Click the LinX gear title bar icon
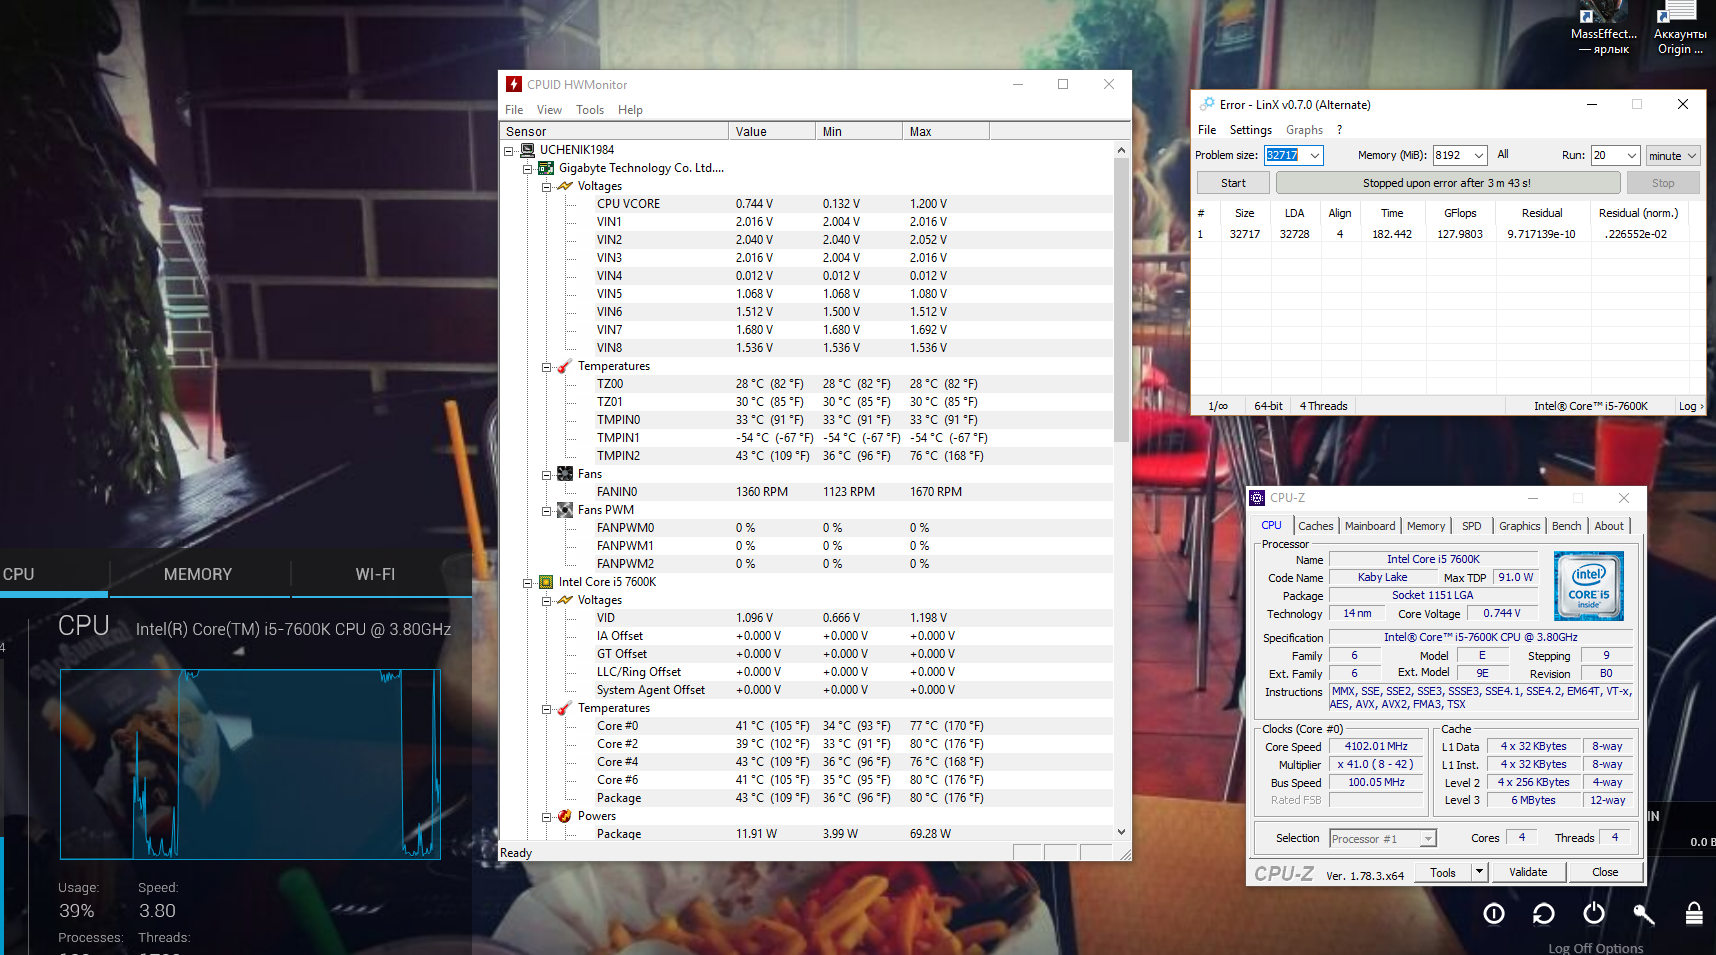 [x=1207, y=104]
